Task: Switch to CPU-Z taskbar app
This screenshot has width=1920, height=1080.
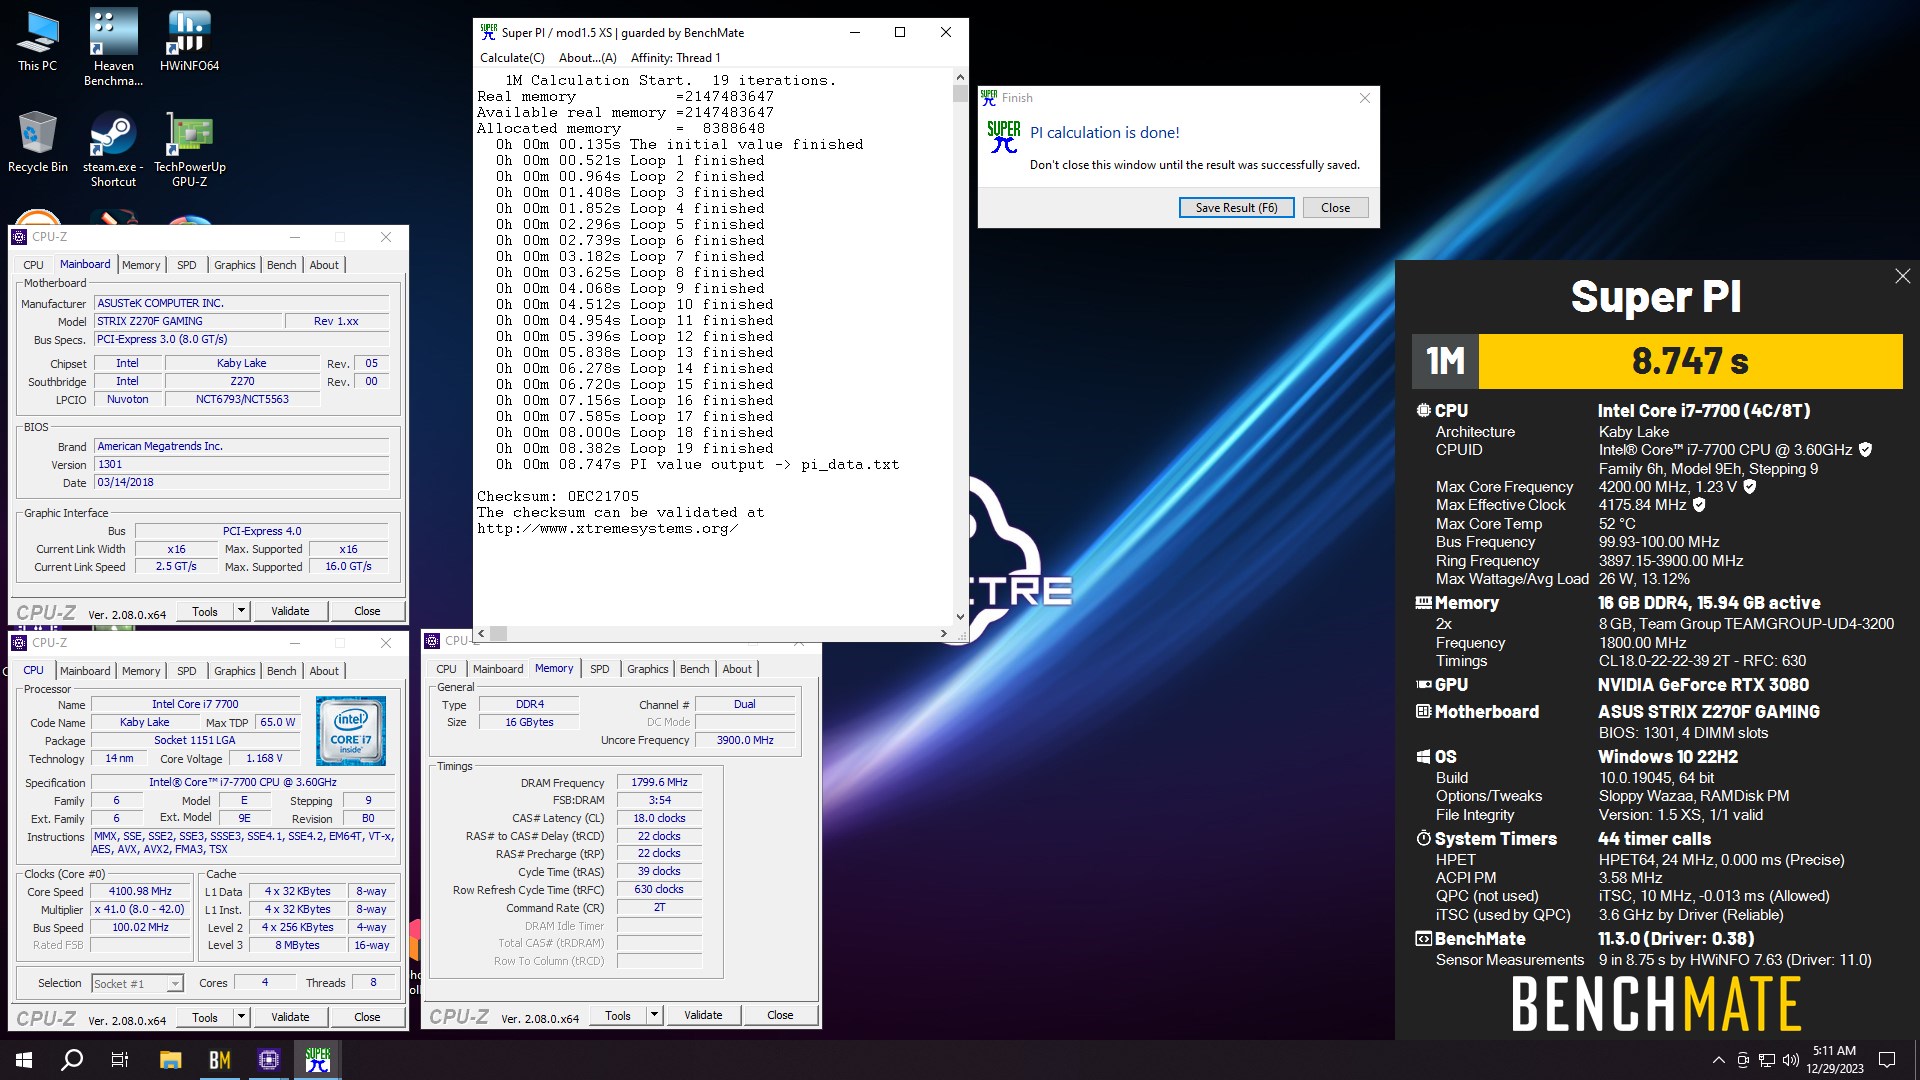Action: (x=268, y=1060)
